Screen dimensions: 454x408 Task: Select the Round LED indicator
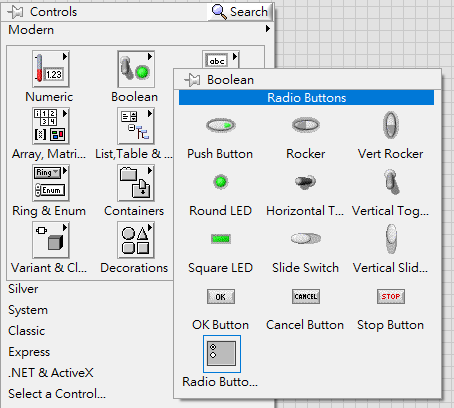pos(221,182)
